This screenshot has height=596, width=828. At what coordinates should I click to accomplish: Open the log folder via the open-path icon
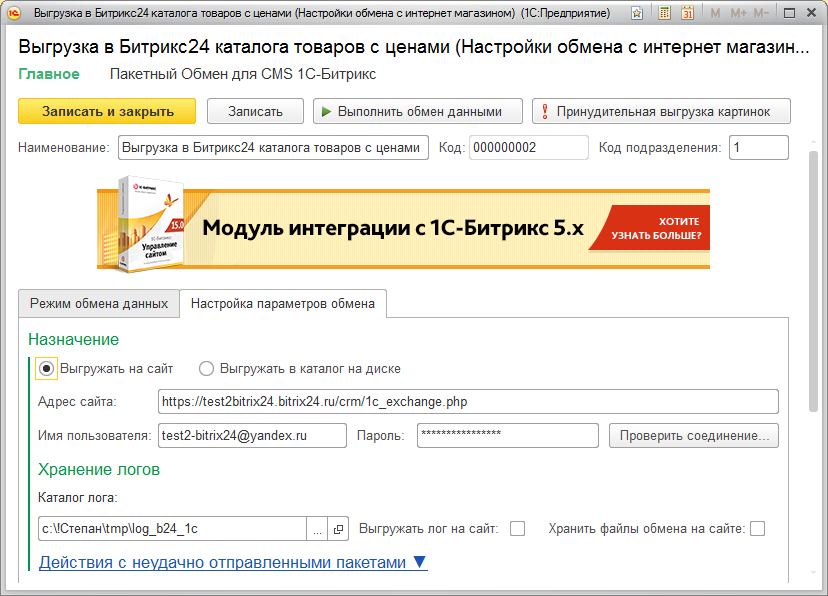pos(338,528)
